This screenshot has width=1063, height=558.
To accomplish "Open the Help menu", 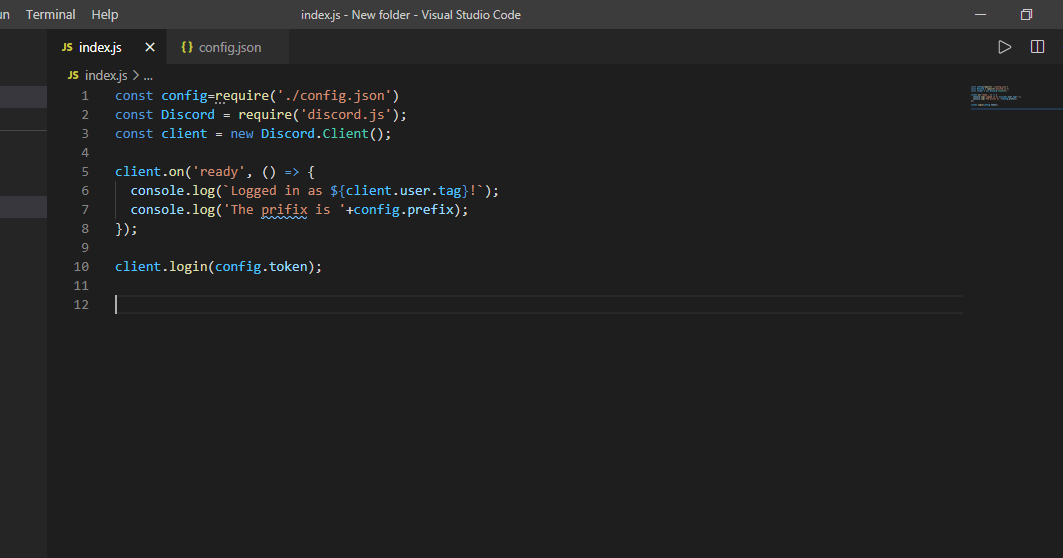I will pos(104,14).
